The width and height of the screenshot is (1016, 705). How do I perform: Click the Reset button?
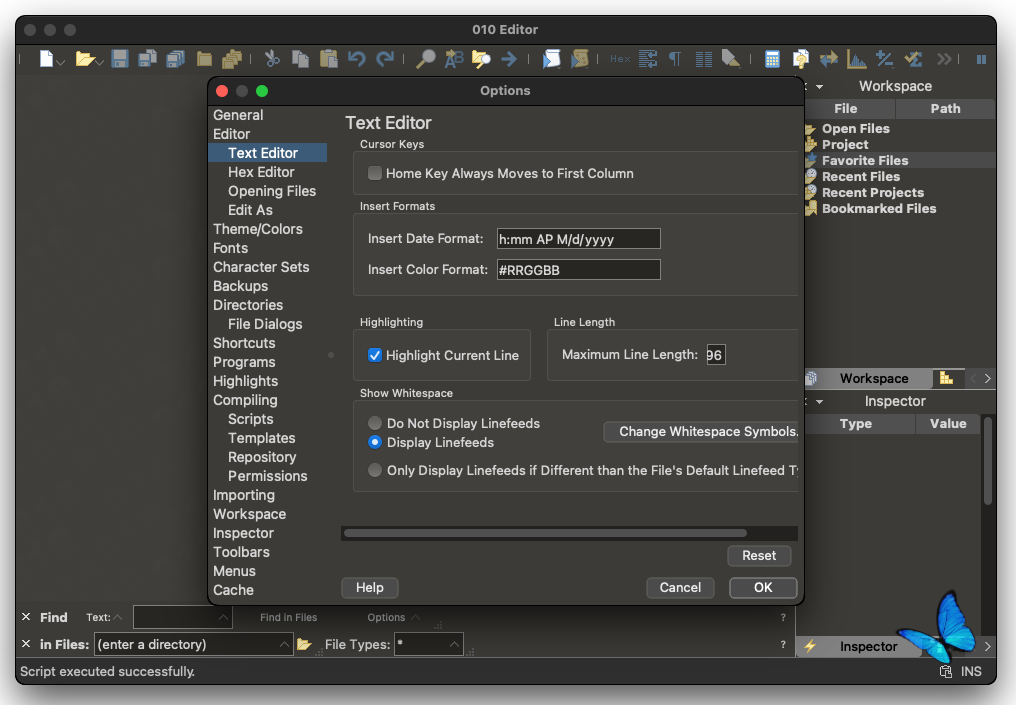pos(759,555)
